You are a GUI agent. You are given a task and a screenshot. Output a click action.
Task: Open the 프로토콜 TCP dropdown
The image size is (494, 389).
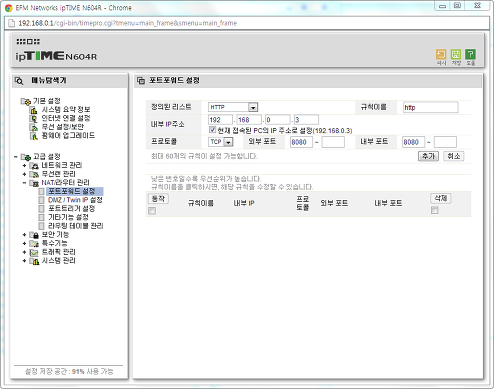(221, 142)
